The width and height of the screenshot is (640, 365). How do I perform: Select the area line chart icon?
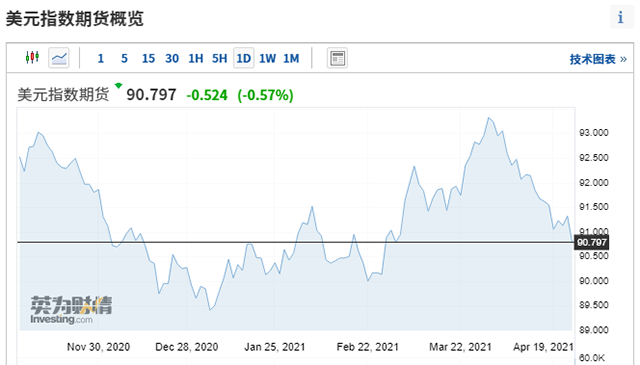(x=59, y=58)
